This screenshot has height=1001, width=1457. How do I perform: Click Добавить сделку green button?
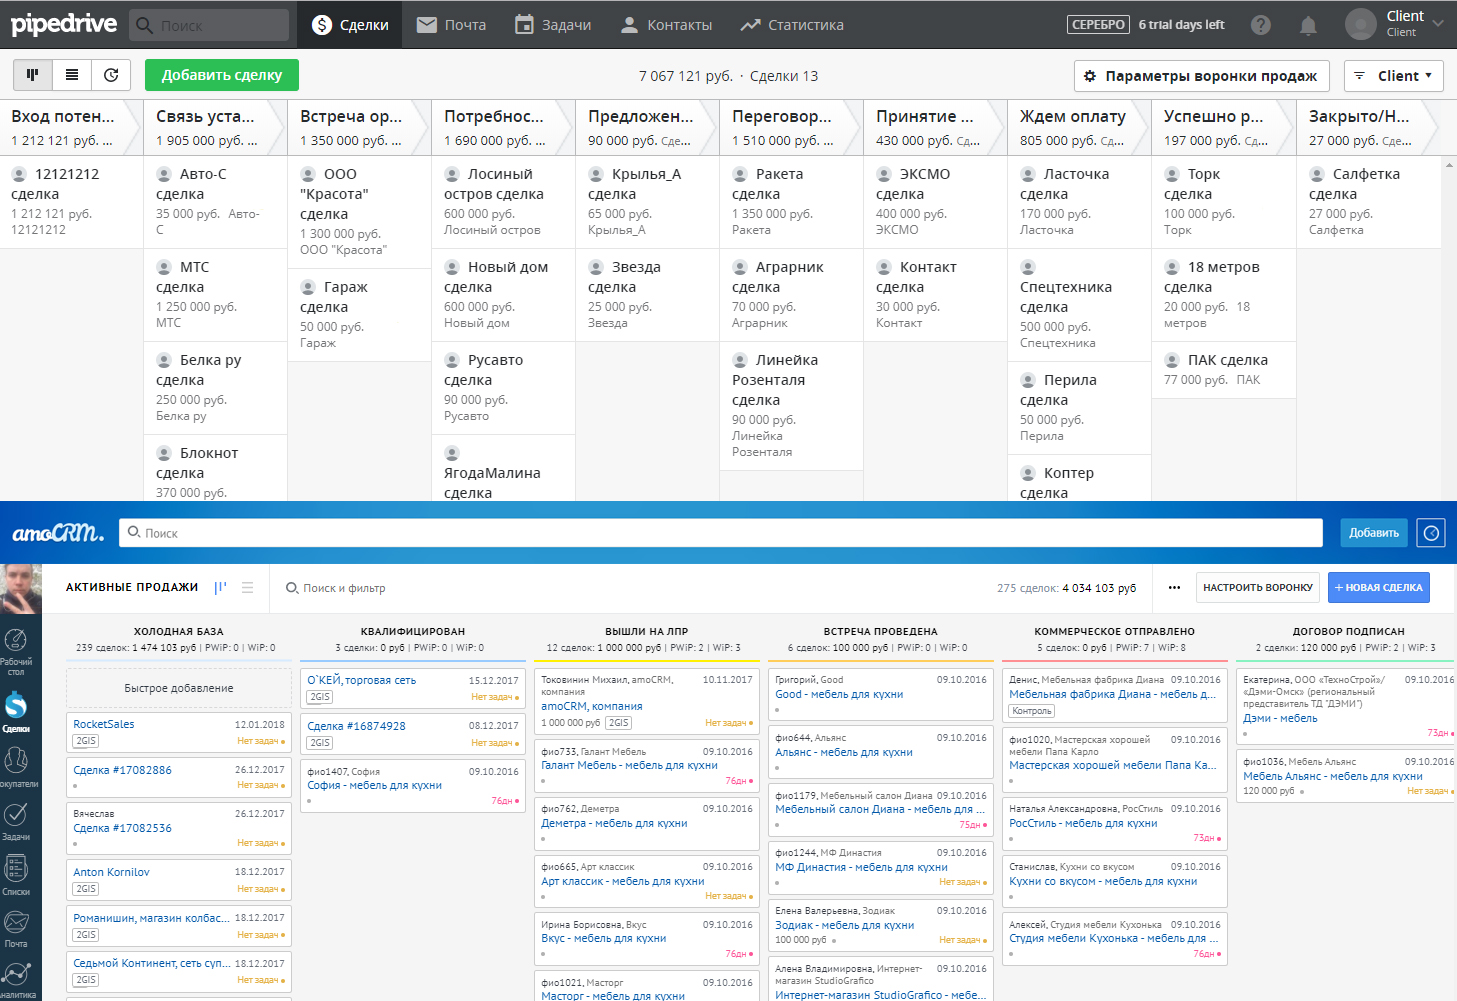222,75
